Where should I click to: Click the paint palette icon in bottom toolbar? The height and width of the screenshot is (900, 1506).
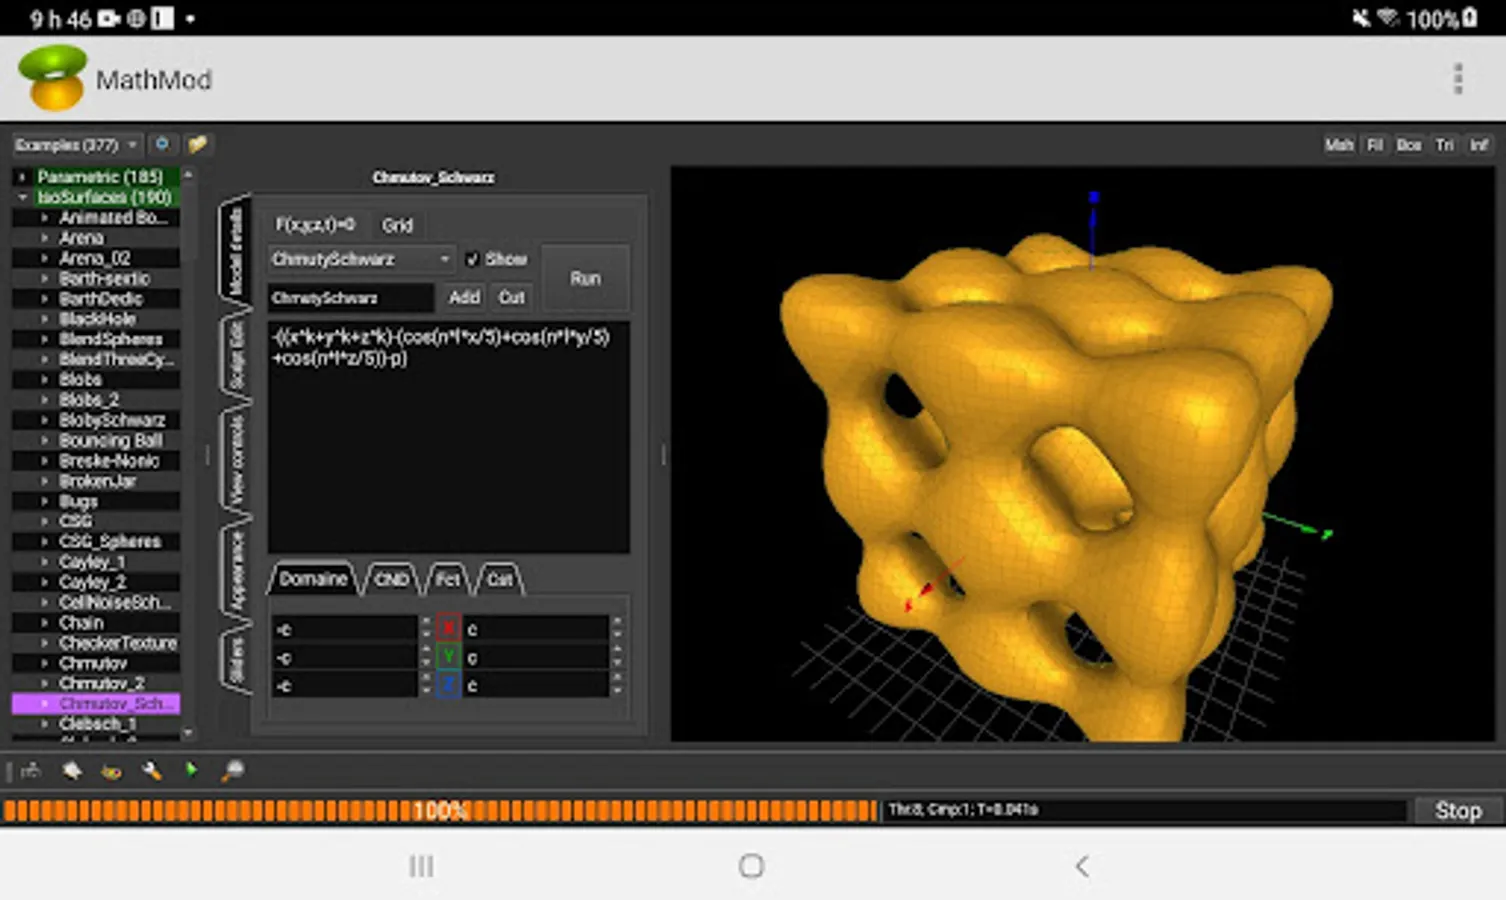(x=111, y=771)
